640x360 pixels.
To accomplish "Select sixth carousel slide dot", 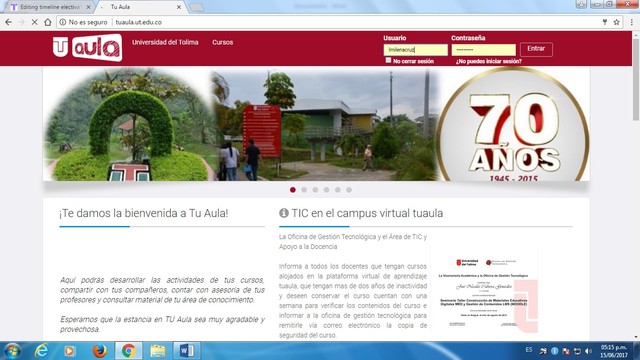I will coord(349,190).
